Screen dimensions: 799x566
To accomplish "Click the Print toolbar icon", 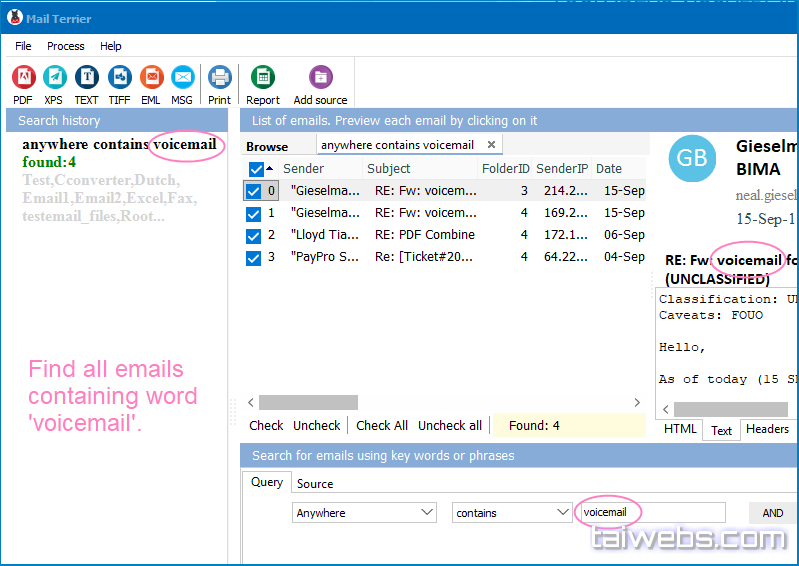I will click(x=219, y=78).
